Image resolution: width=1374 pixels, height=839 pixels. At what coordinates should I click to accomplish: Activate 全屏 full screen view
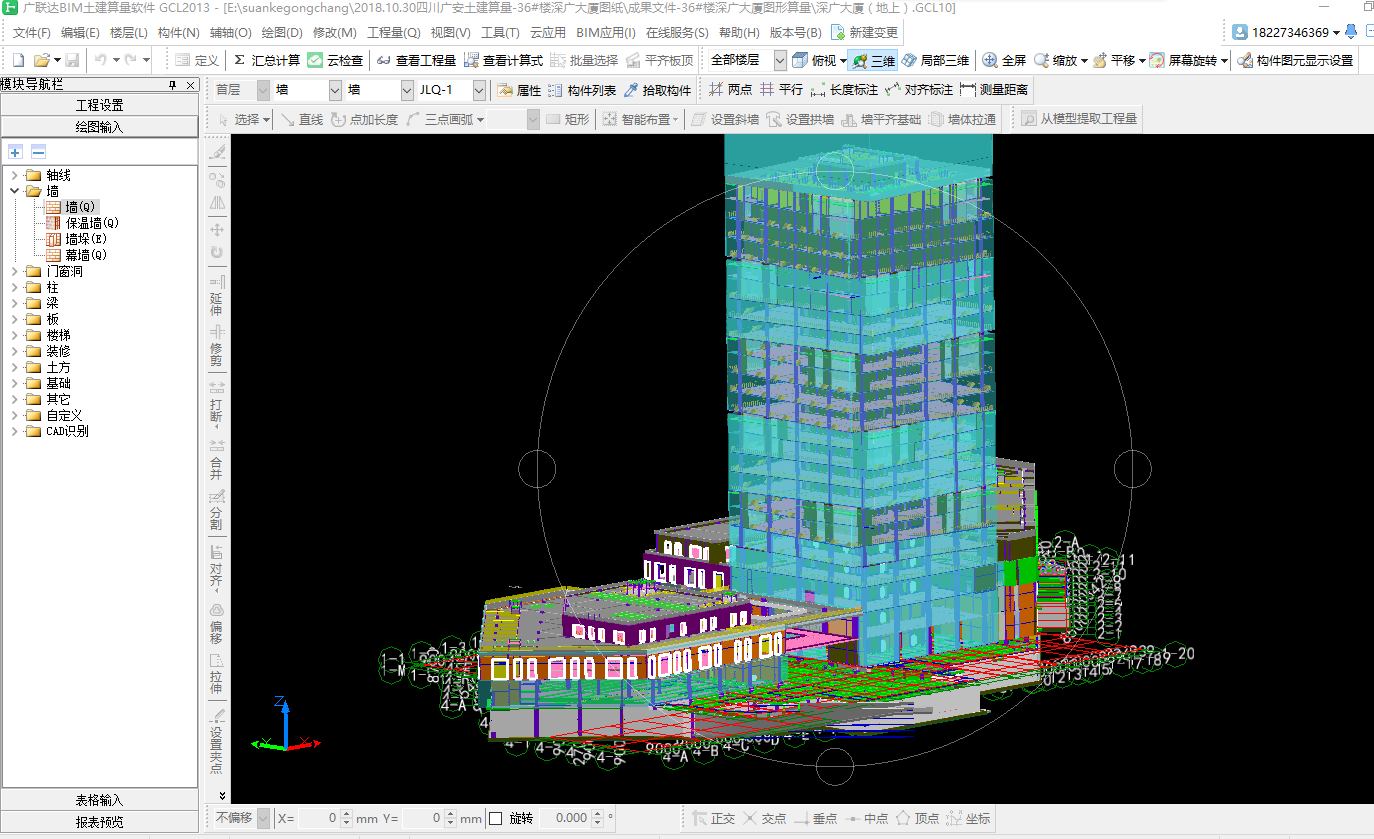[1004, 60]
